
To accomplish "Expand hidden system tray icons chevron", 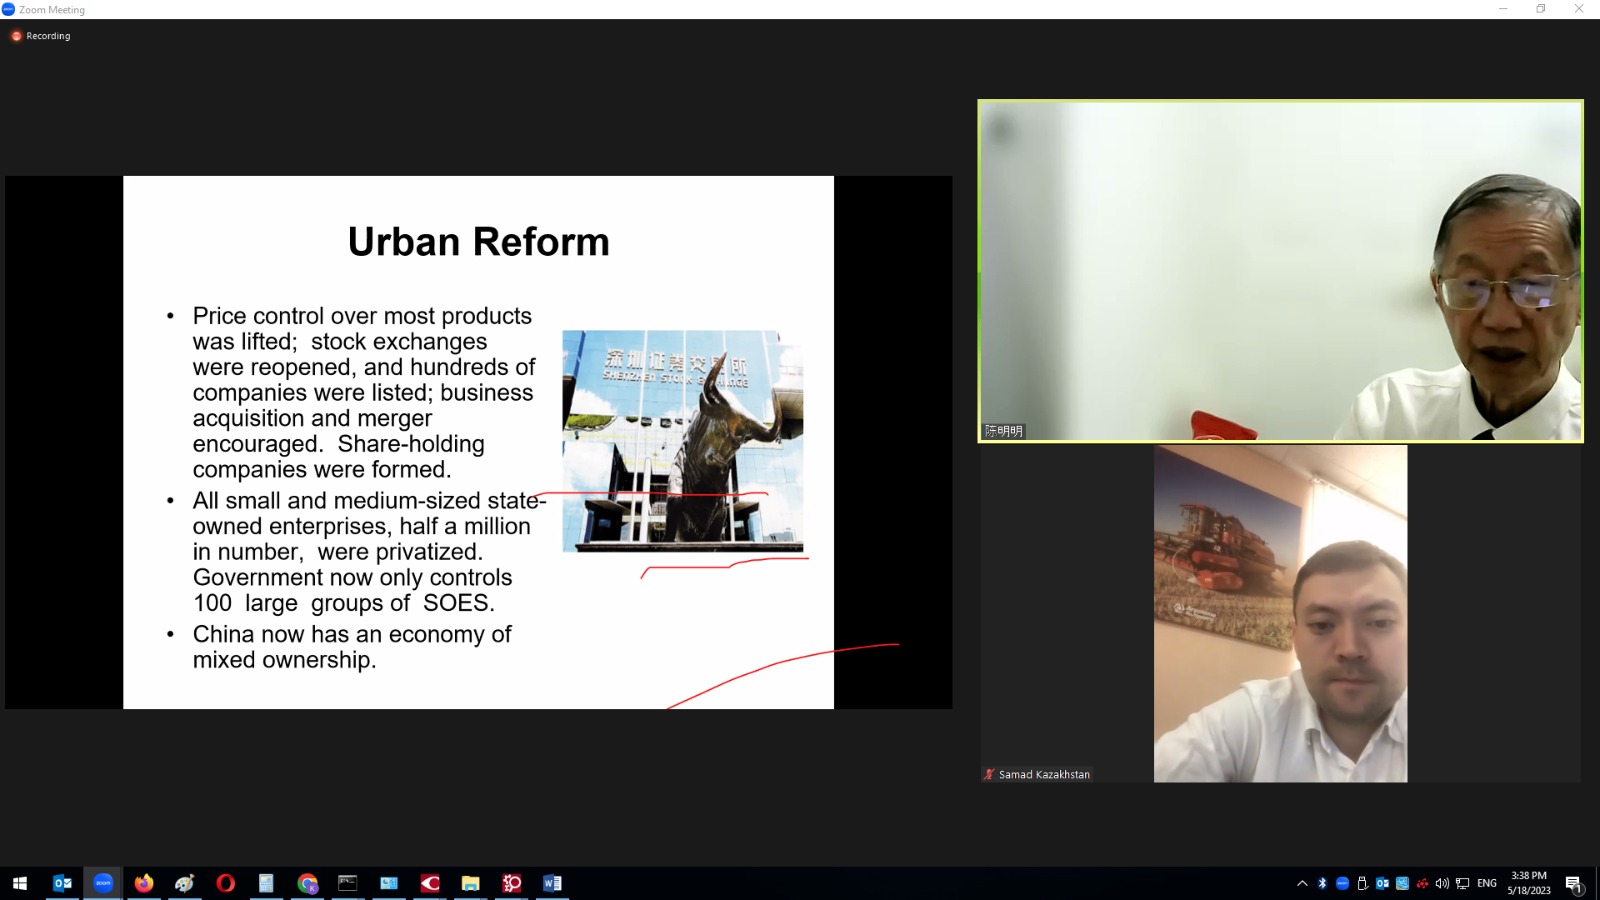I will (x=1302, y=883).
